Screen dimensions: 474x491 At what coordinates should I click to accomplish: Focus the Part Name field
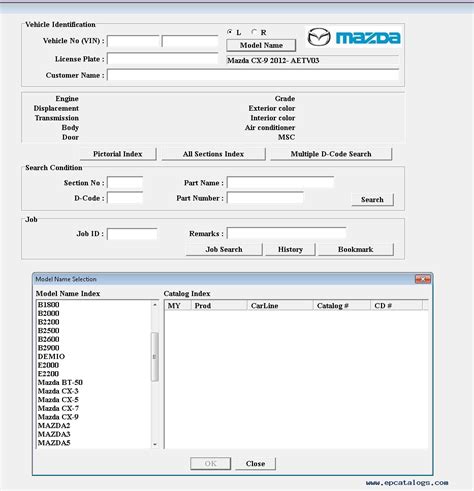(280, 183)
